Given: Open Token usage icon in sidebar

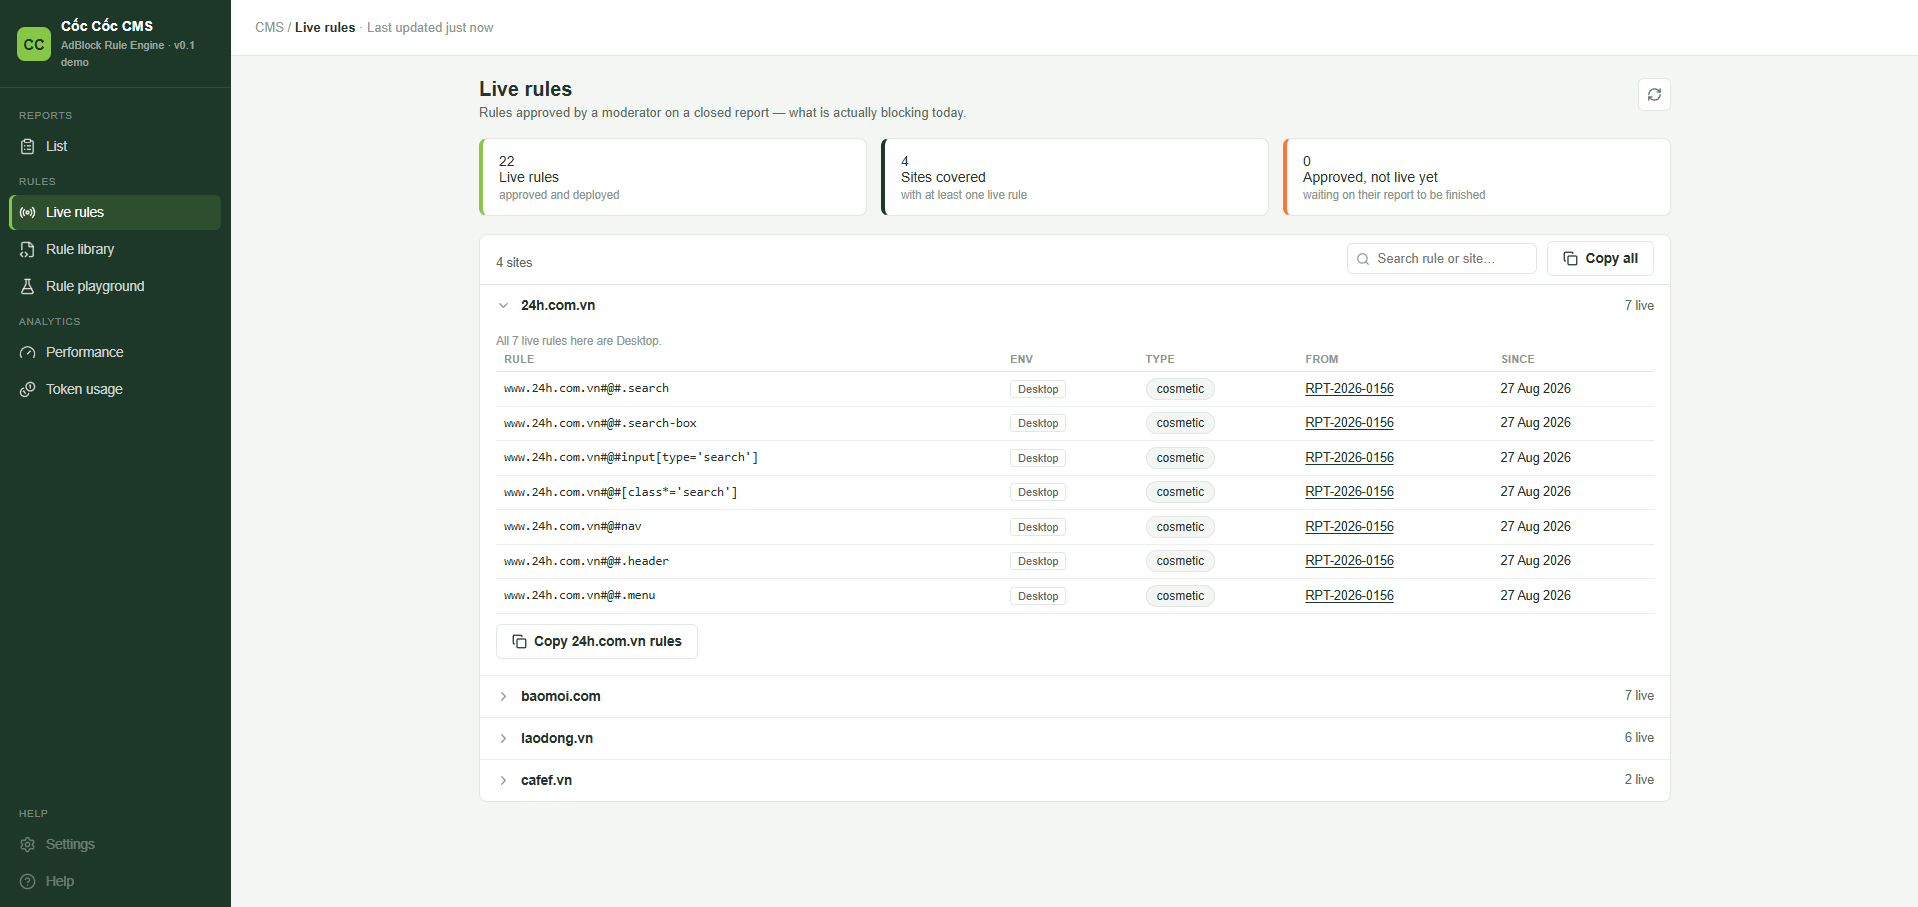Looking at the screenshot, I should [28, 389].
